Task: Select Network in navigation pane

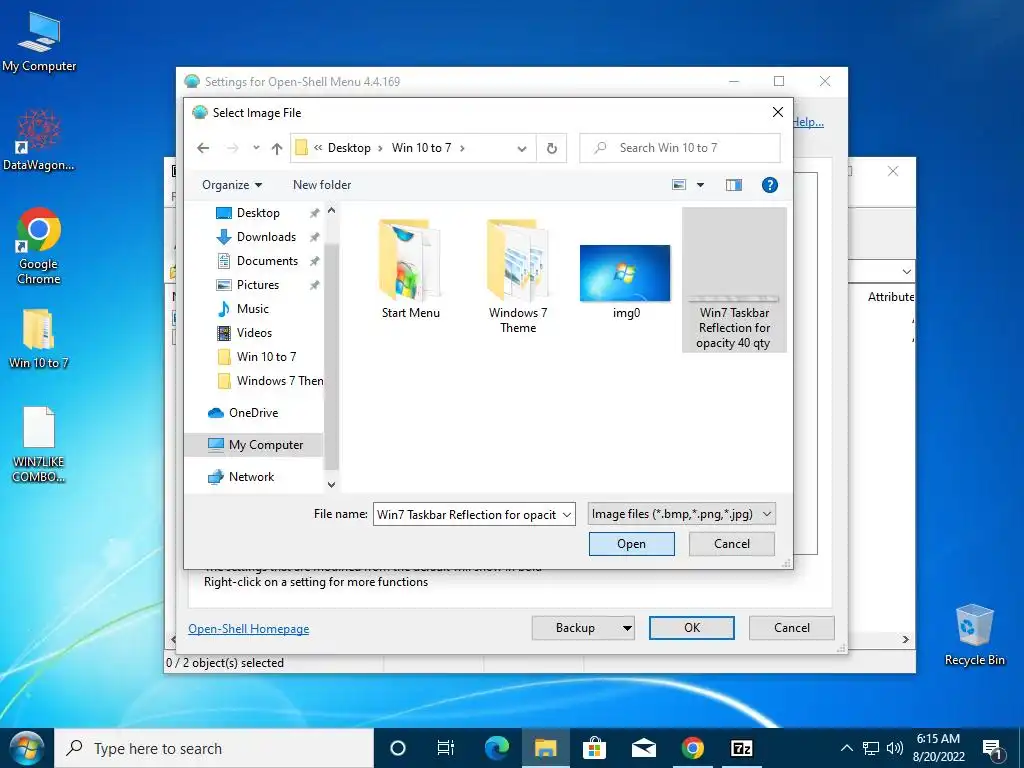Action: 251,477
